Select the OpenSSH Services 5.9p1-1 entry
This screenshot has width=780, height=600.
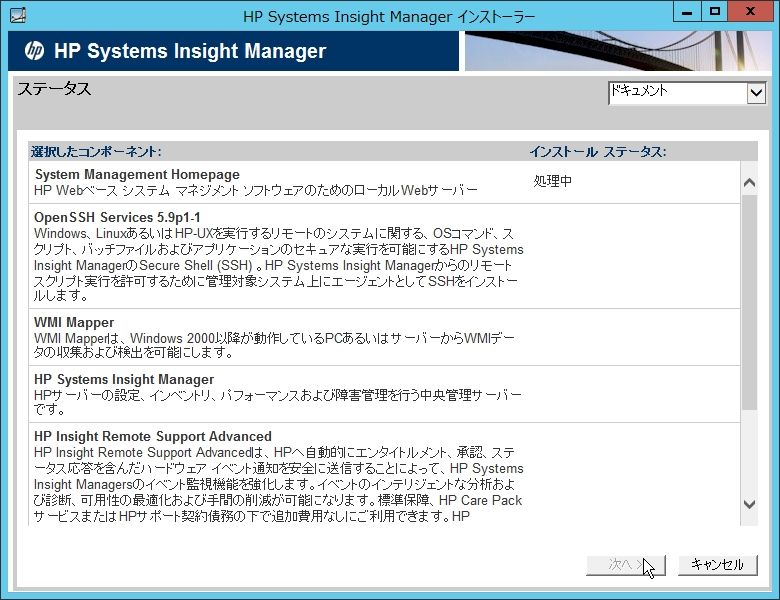pyautogui.click(x=384, y=256)
